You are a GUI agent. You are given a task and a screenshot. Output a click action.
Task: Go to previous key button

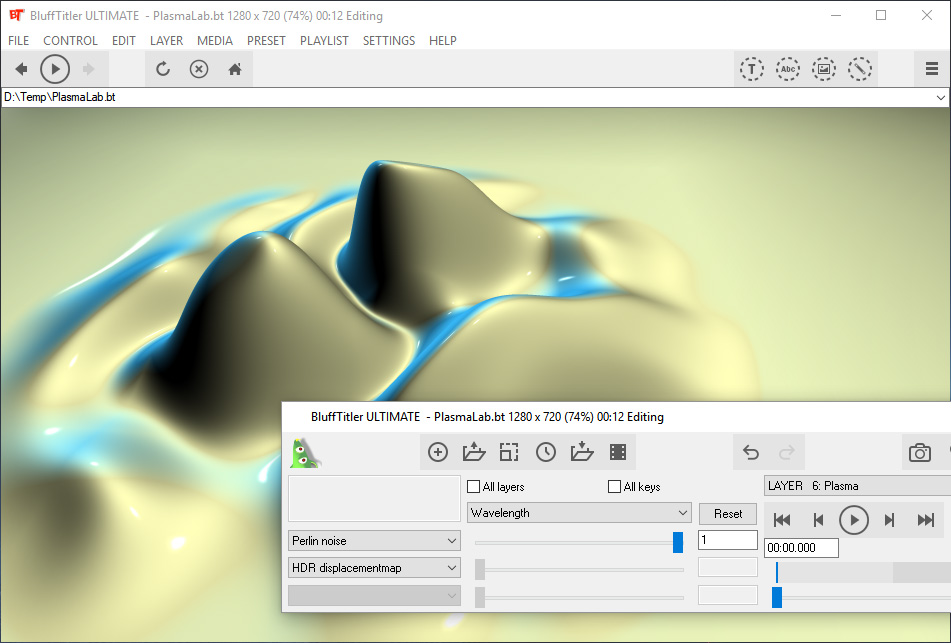tap(818, 520)
